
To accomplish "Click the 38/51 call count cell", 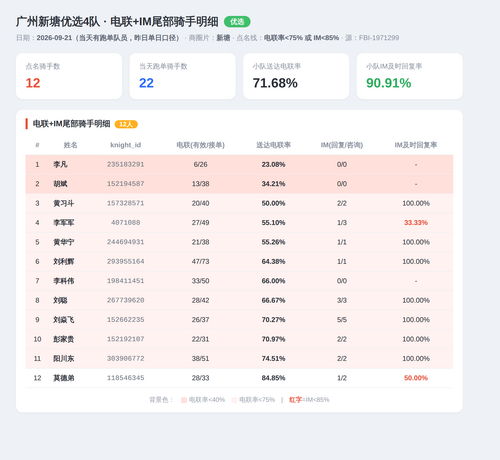I will pyautogui.click(x=201, y=359).
